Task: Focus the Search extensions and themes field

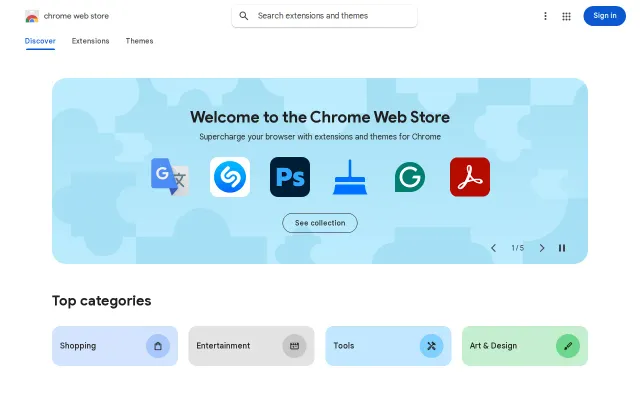Action: tap(324, 16)
